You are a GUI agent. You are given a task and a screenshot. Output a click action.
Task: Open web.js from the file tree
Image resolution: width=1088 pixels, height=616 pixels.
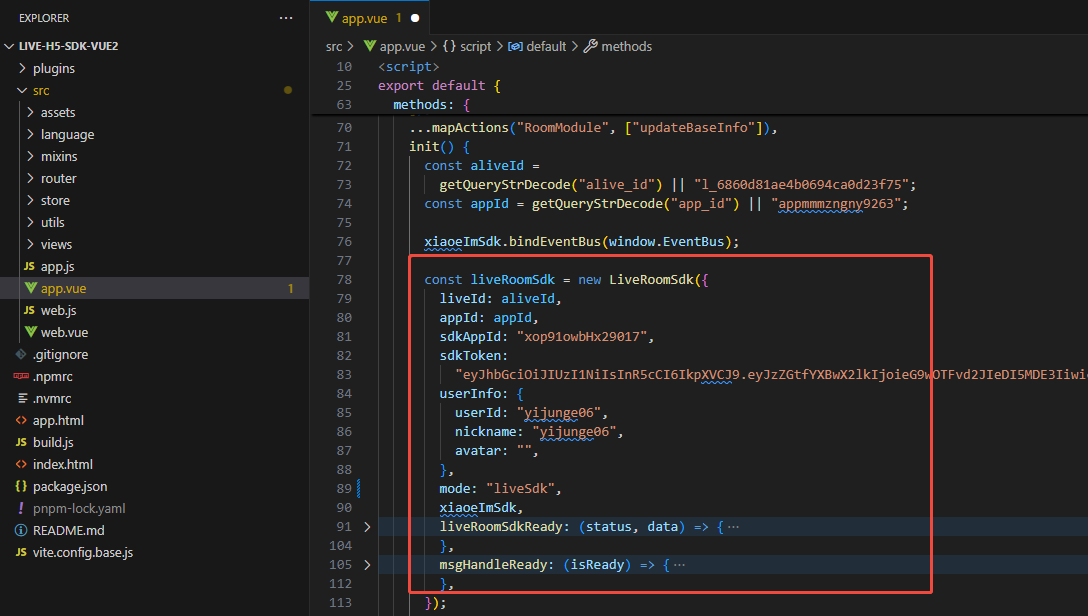(58, 310)
